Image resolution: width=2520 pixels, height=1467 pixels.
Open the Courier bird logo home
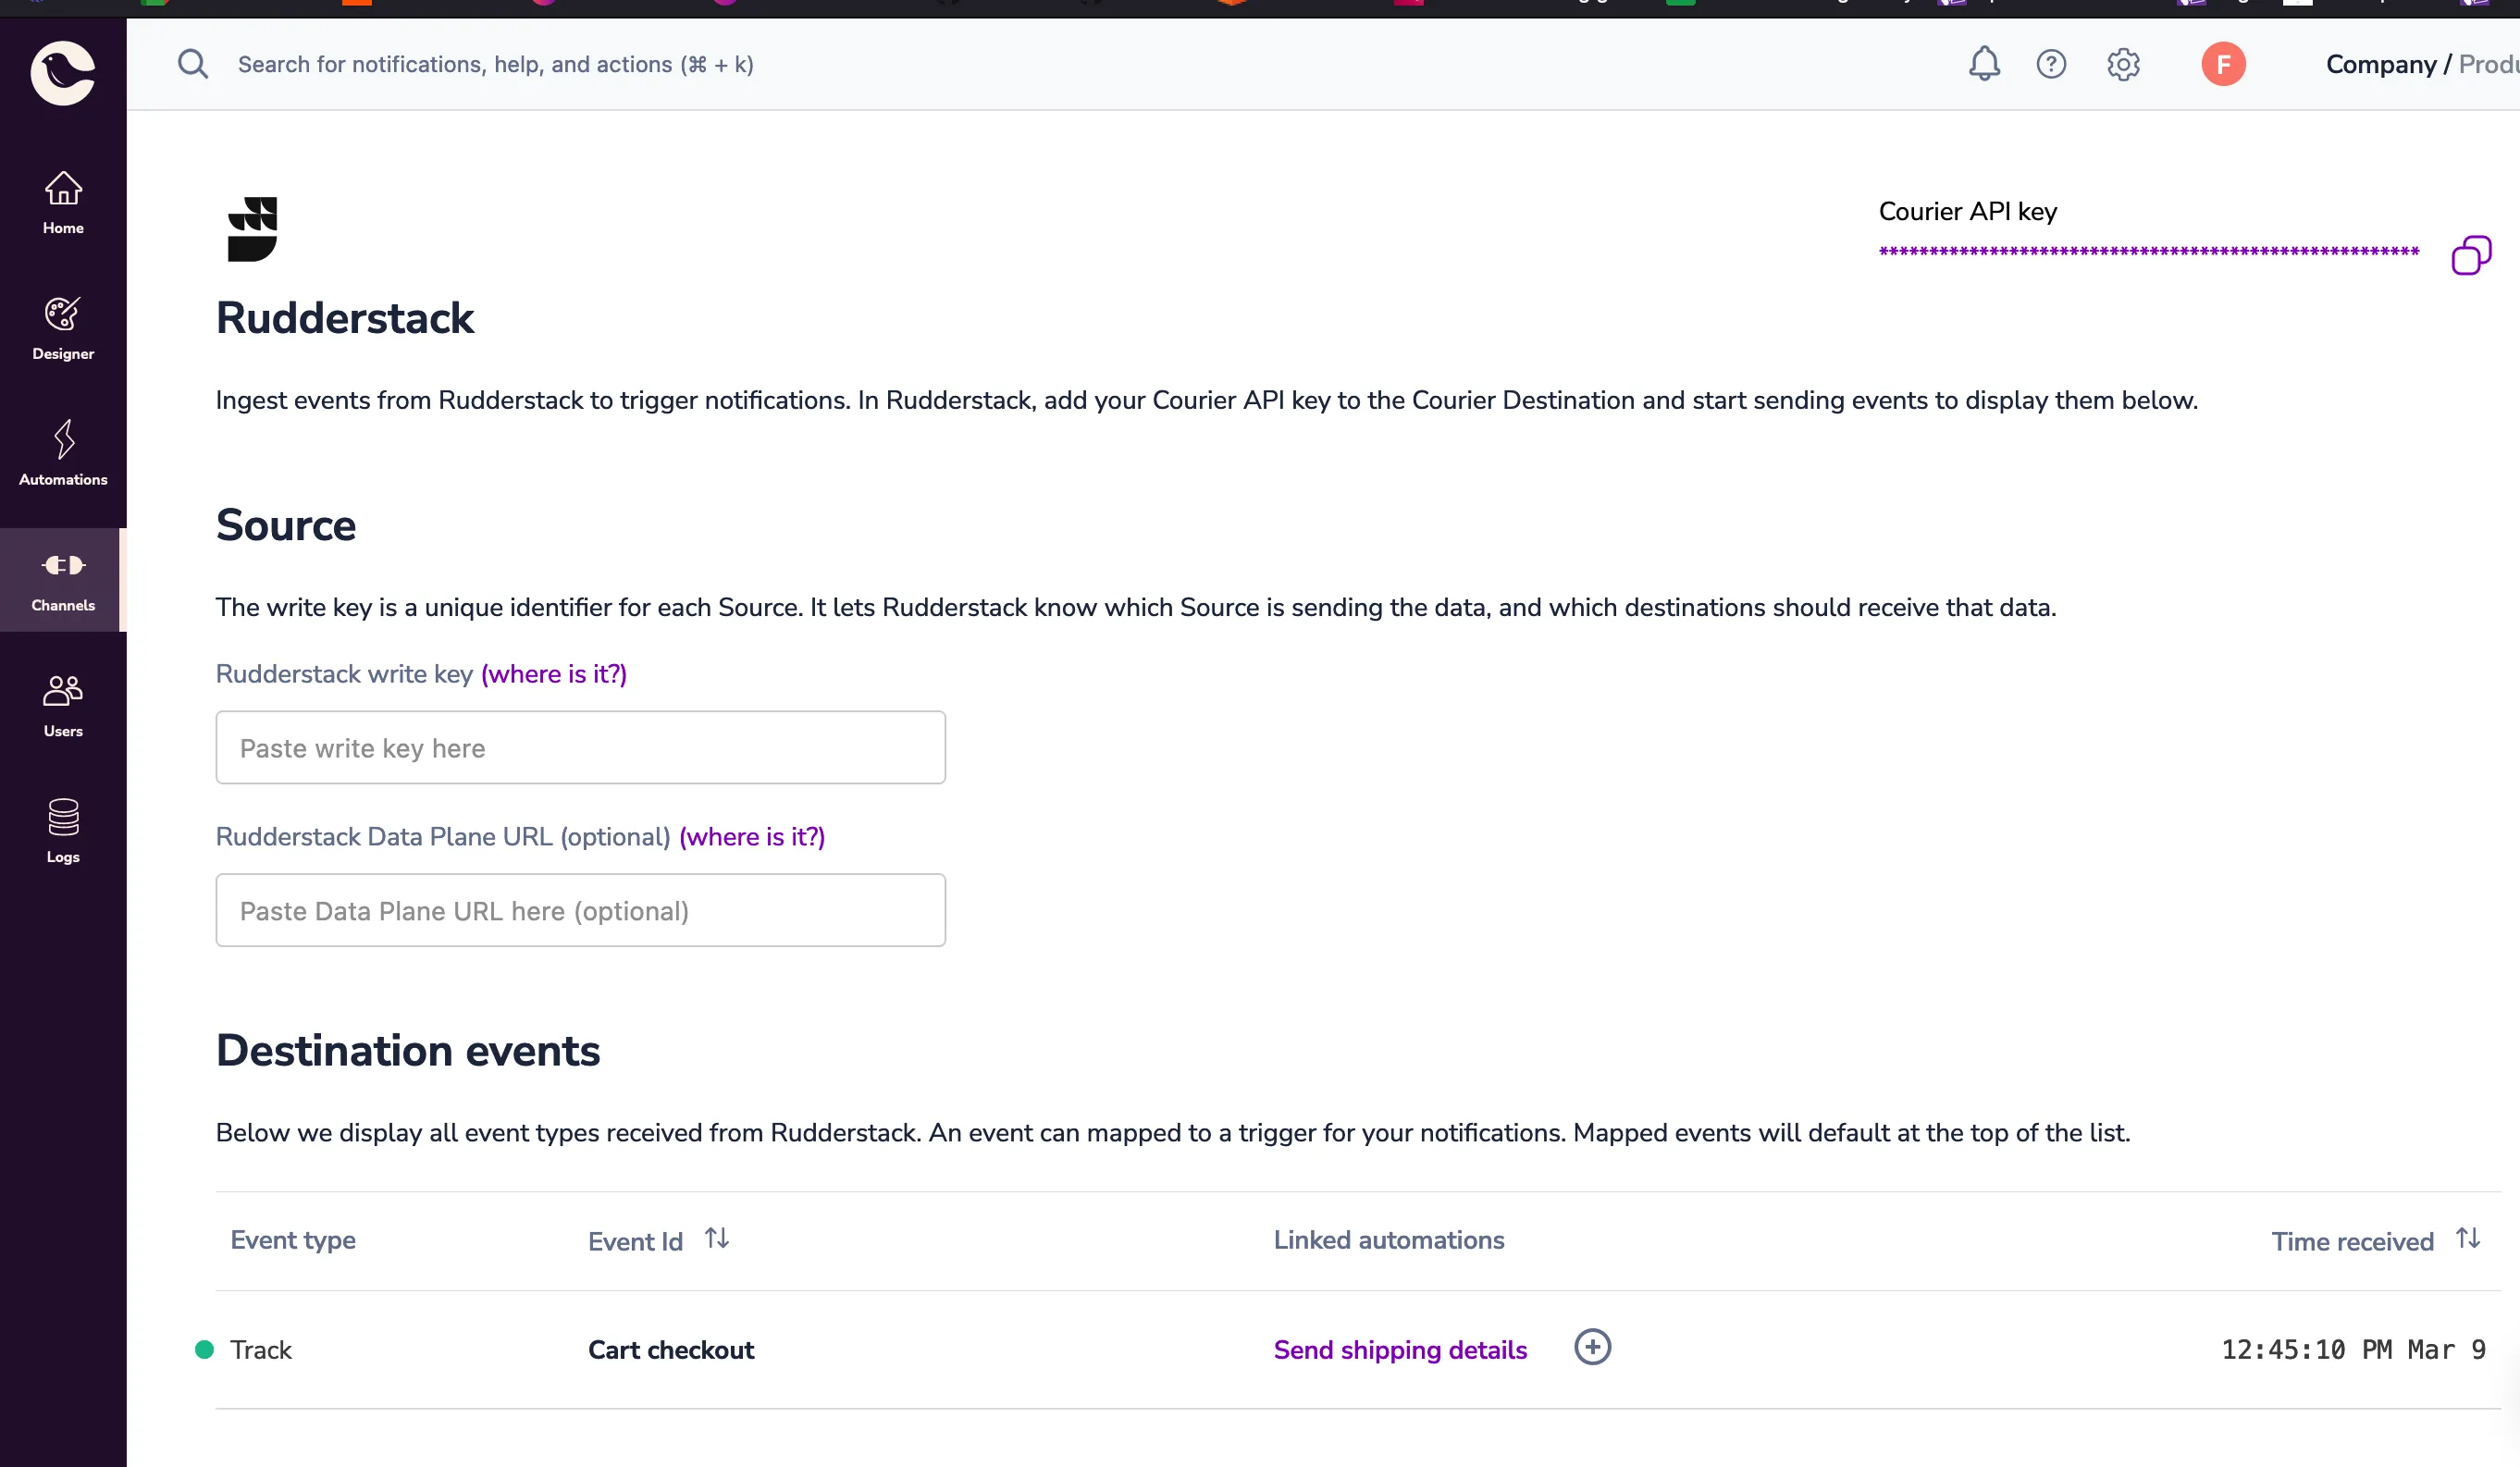coord(63,72)
